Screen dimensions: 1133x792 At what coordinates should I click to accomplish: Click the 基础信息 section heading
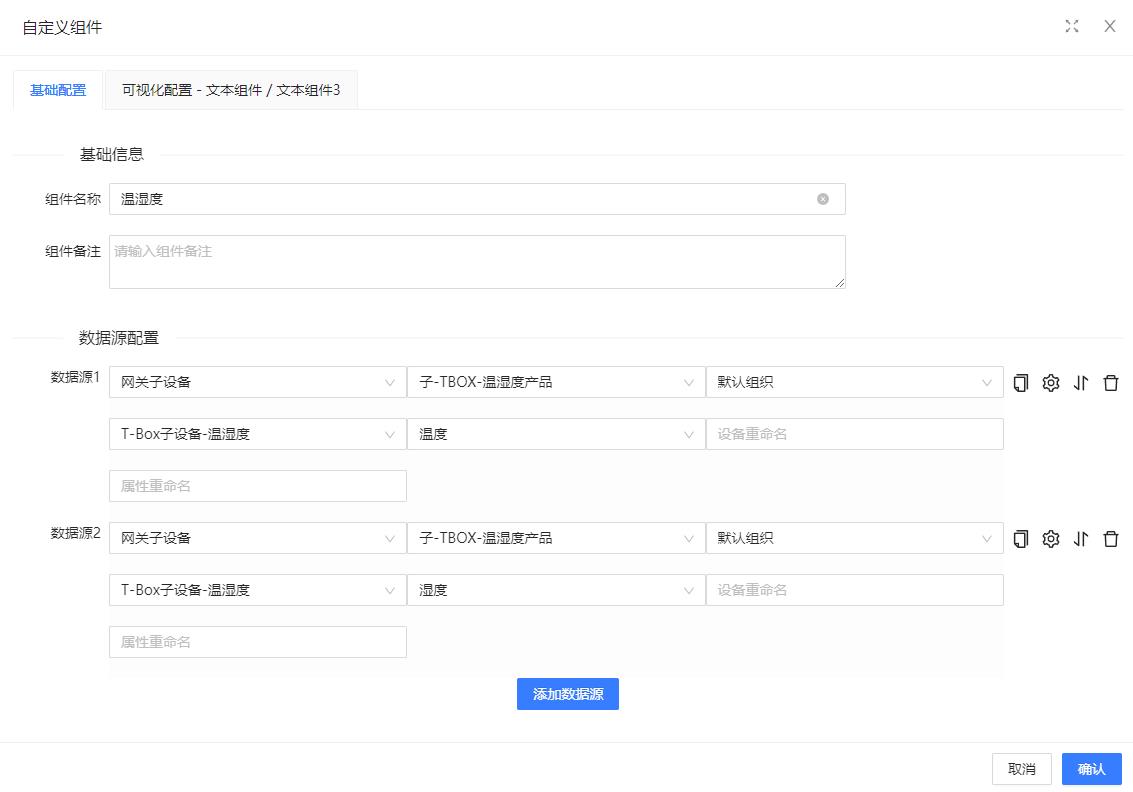(111, 155)
